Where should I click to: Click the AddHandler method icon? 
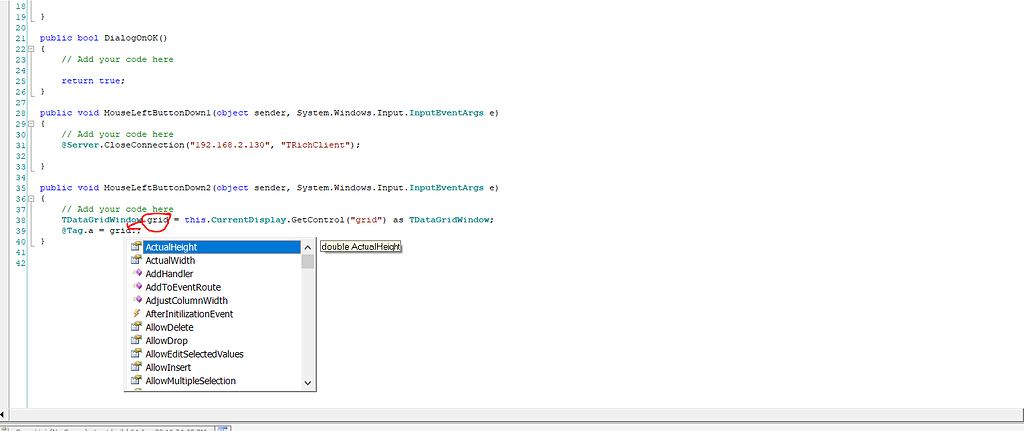pyautogui.click(x=136, y=274)
